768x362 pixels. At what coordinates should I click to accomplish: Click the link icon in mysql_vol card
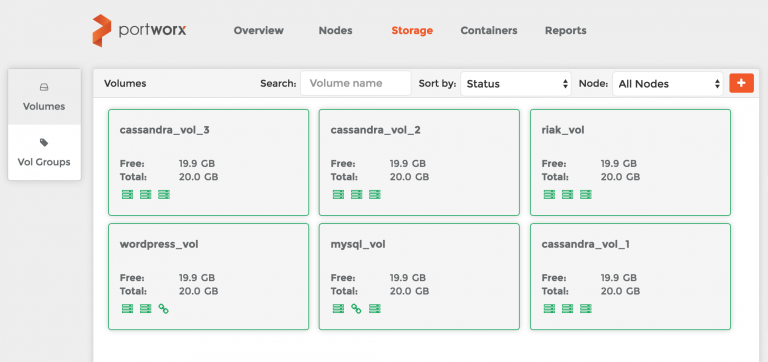coord(356,309)
